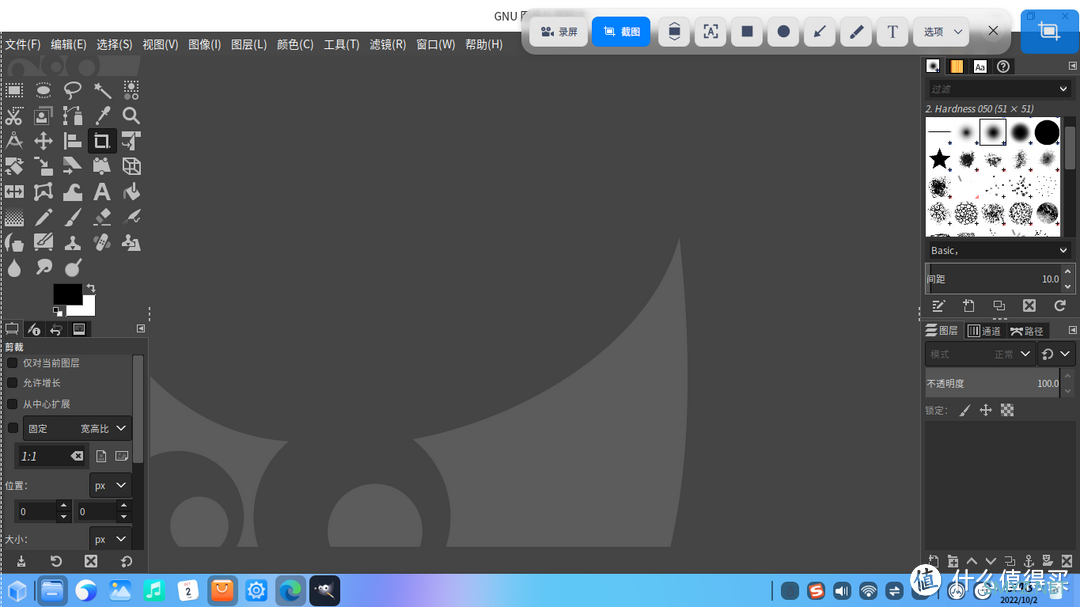Open the 位置 px unit dropdown
This screenshot has height=607, width=1080.
(x=110, y=485)
